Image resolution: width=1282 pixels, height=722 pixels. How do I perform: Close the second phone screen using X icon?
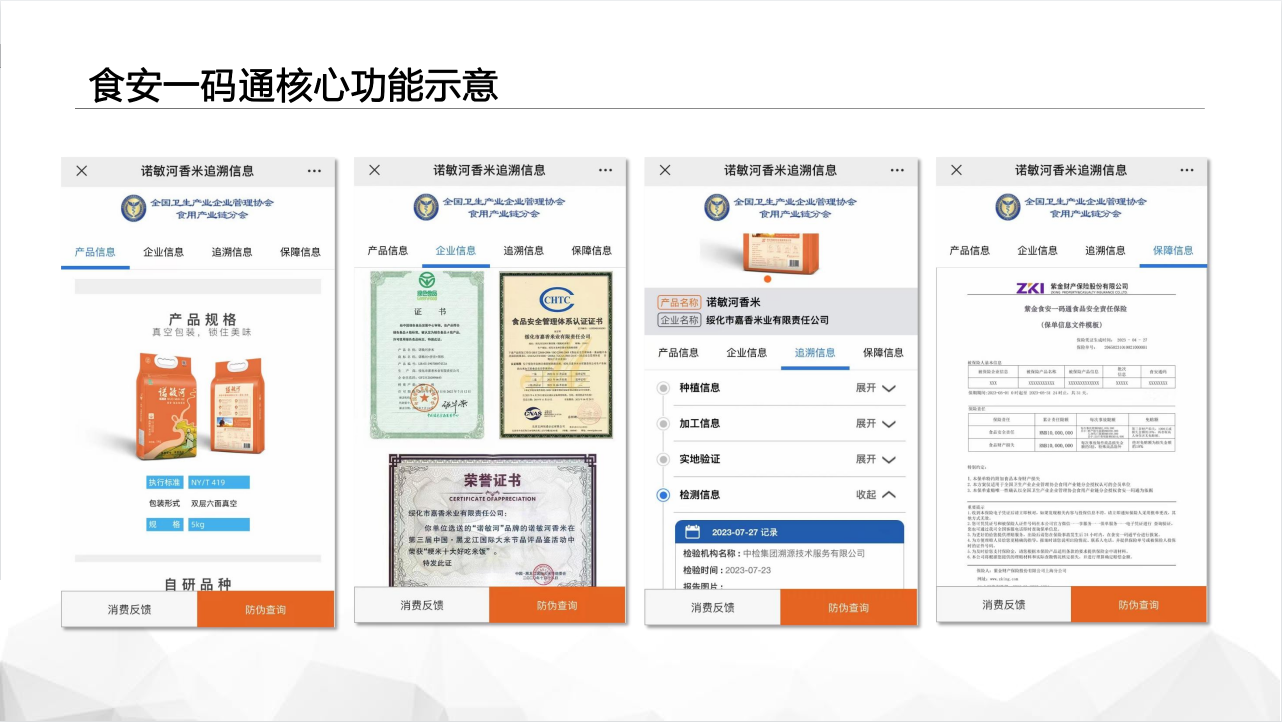374,170
